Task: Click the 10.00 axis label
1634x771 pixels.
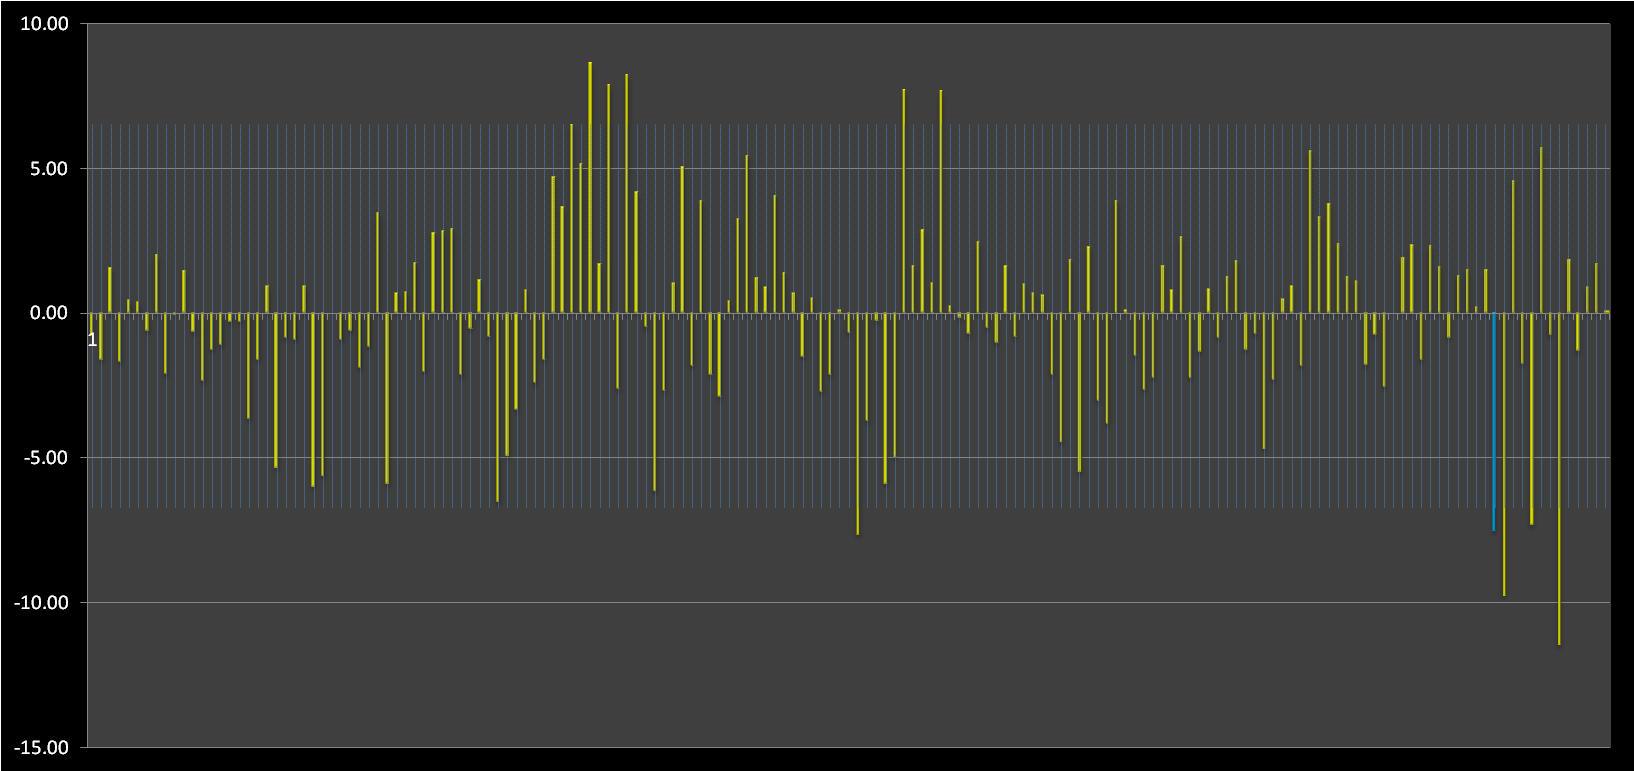Action: pyautogui.click(x=45, y=24)
